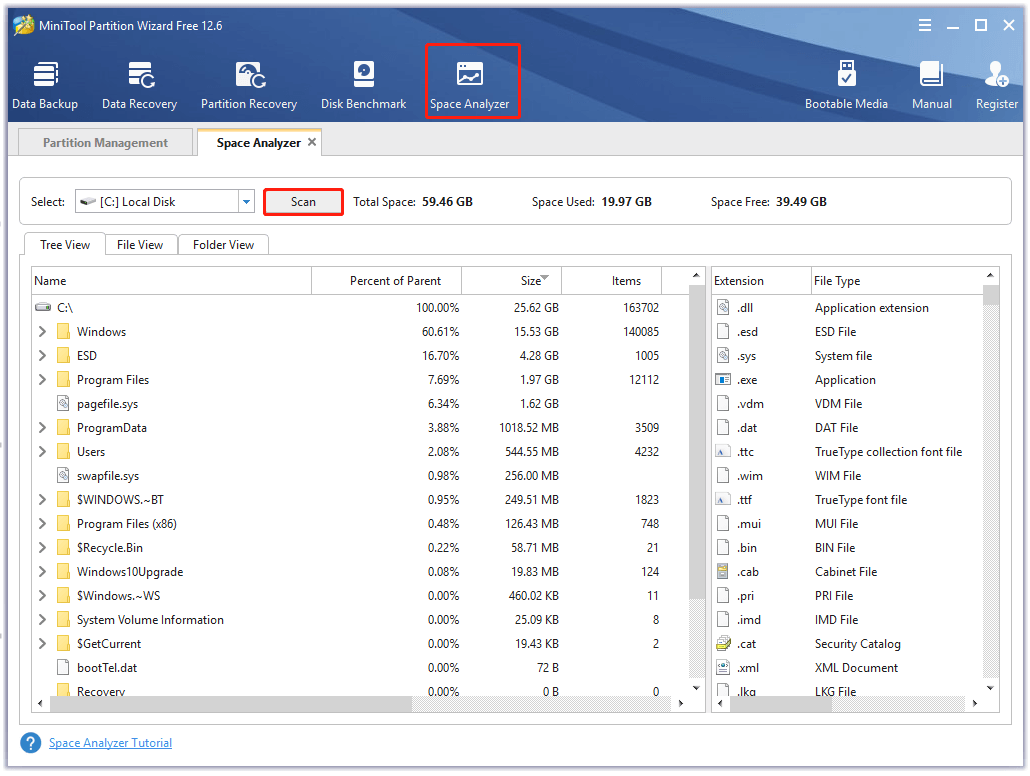Open the Data Backup tool
1030x776 pixels.
[x=44, y=85]
